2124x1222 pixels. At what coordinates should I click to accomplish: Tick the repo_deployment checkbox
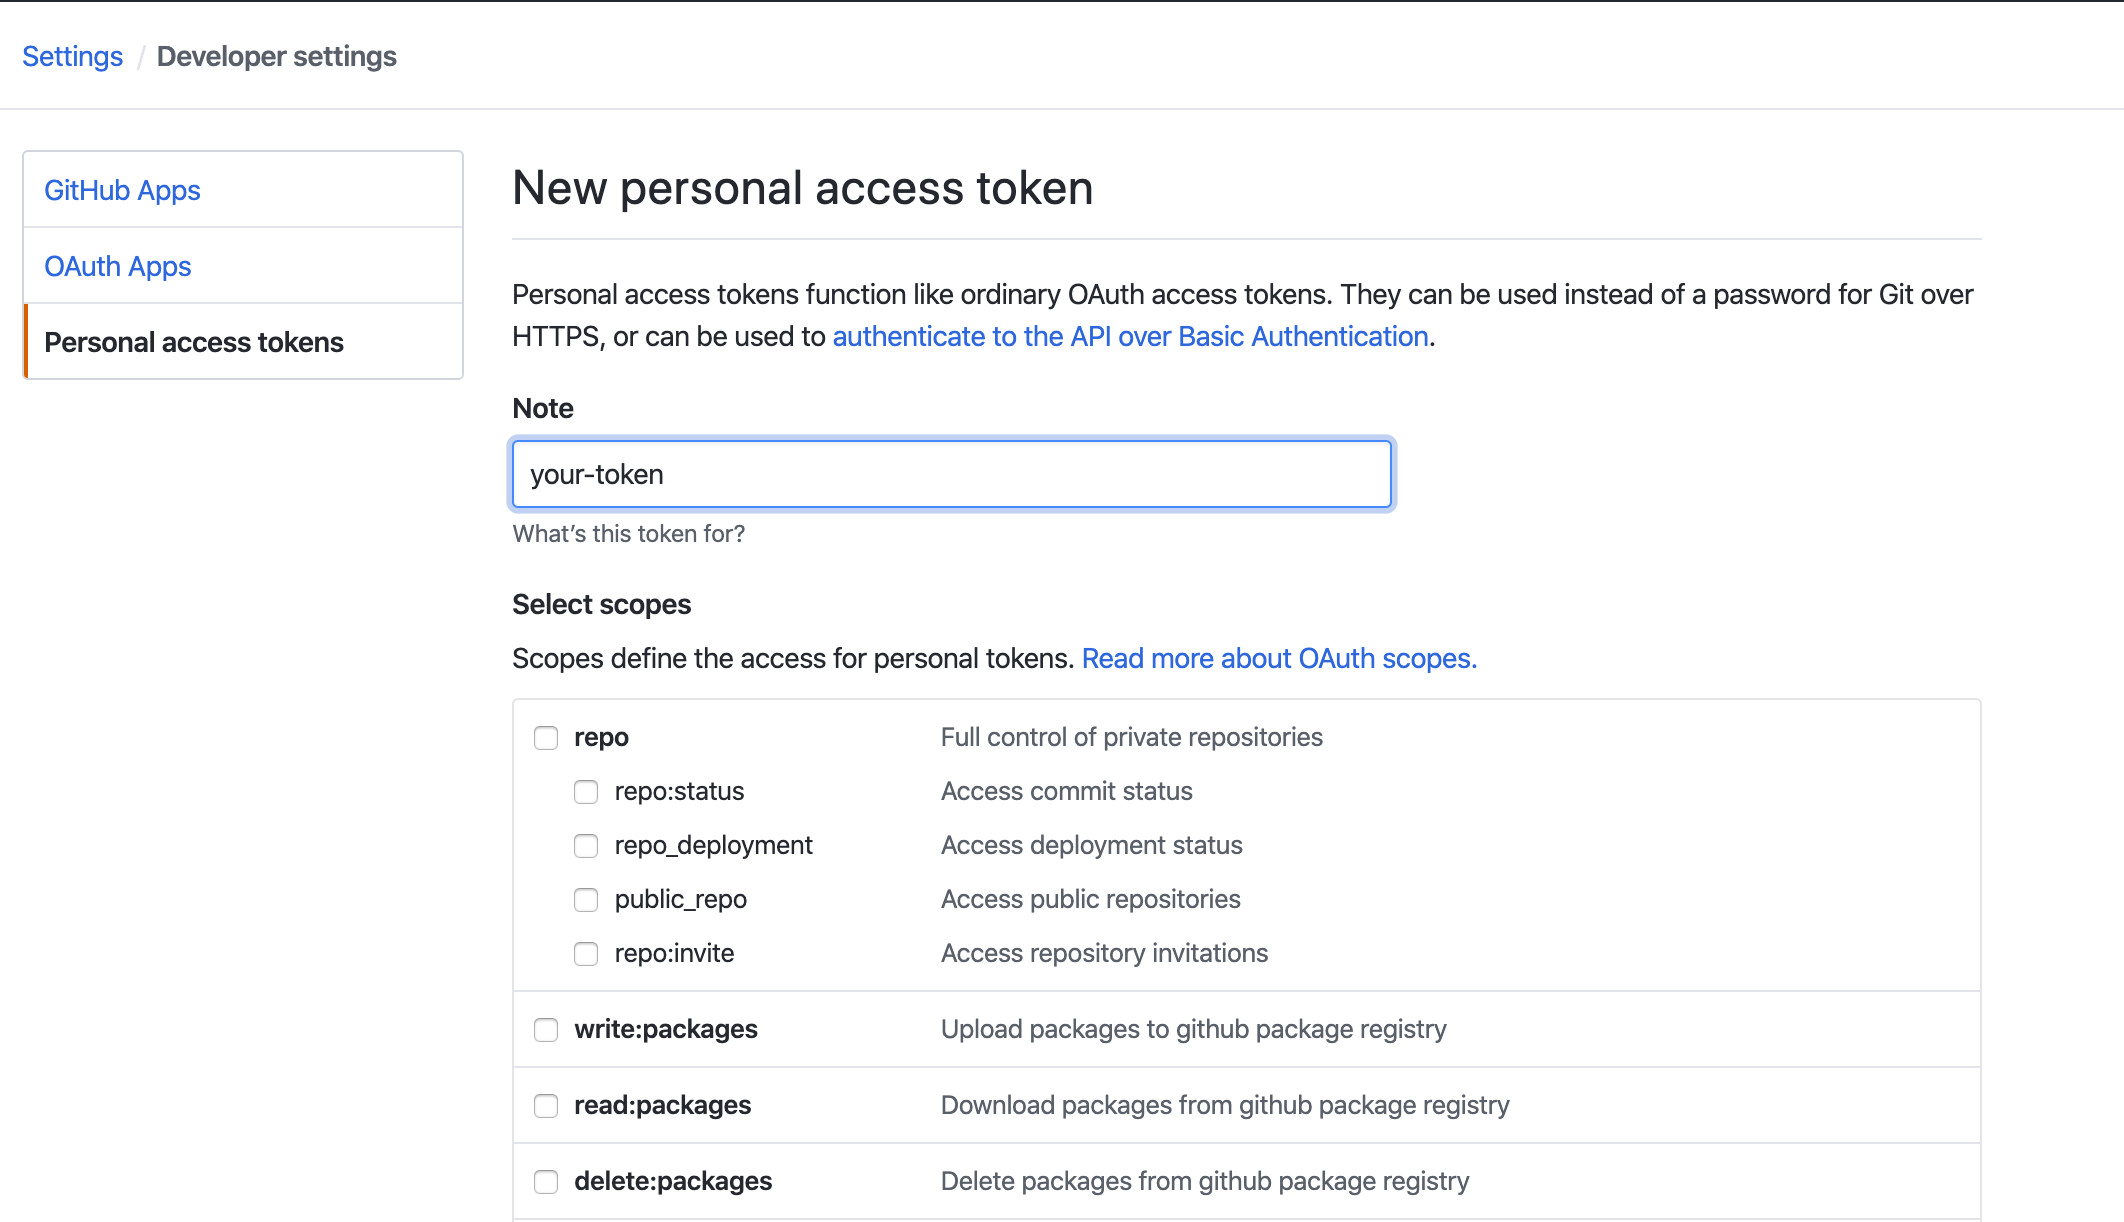point(586,846)
